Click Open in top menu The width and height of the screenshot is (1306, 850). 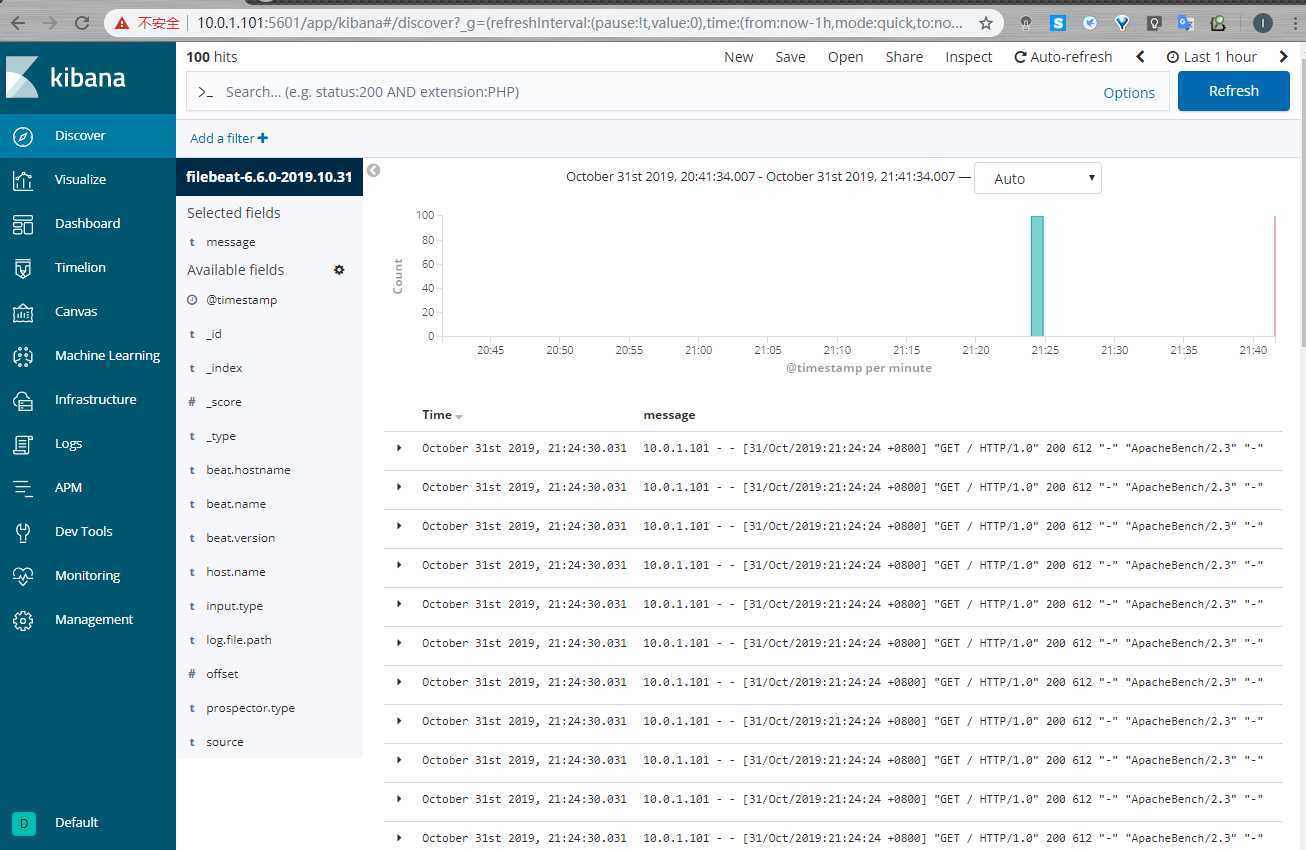click(845, 57)
